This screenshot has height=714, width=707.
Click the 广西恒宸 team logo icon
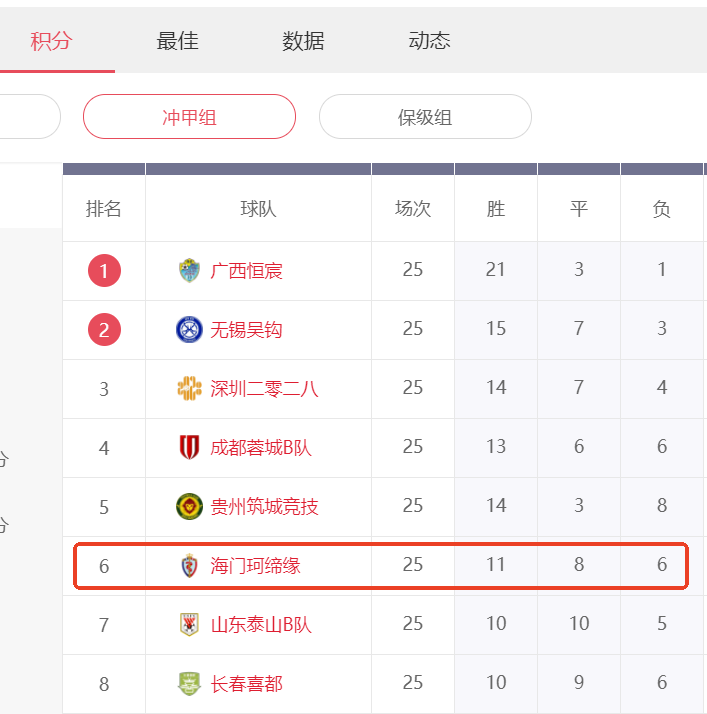[189, 270]
